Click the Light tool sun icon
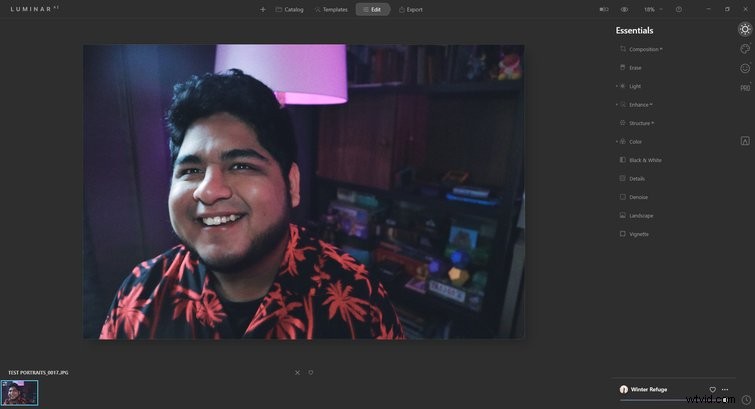Screen dimensions: 755x409 [623, 86]
